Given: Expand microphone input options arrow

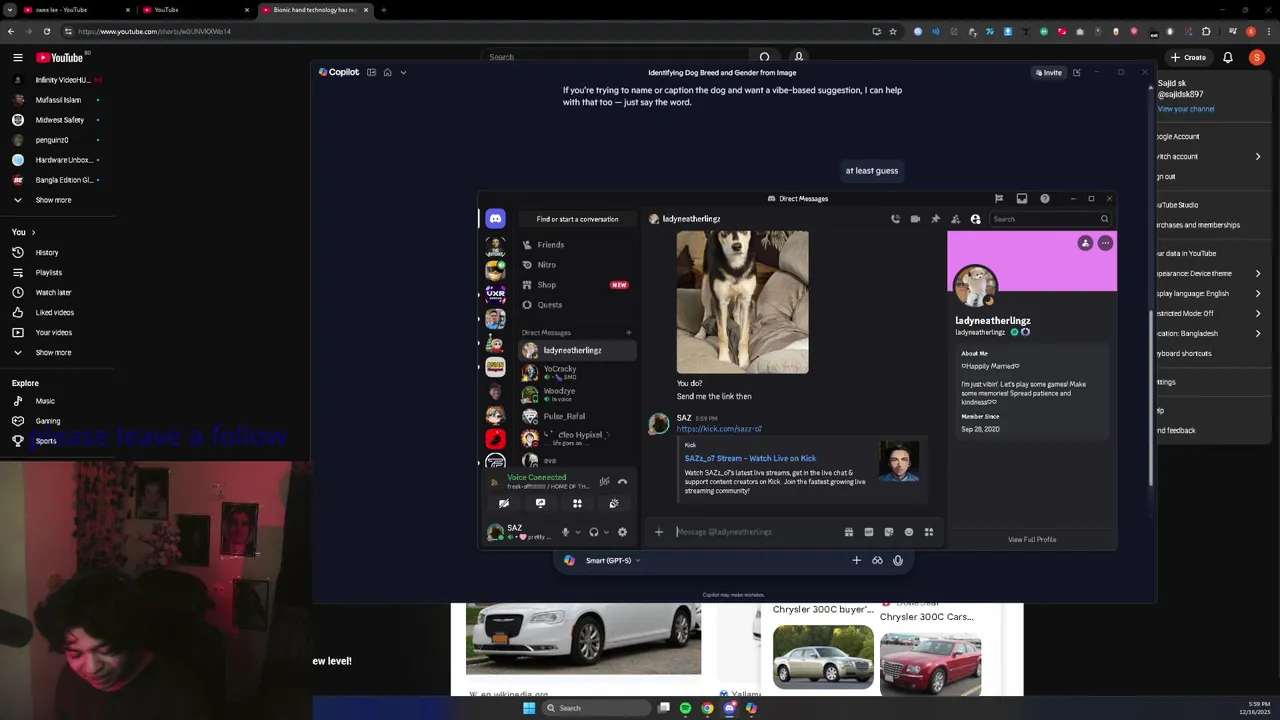Looking at the screenshot, I should pos(577,532).
